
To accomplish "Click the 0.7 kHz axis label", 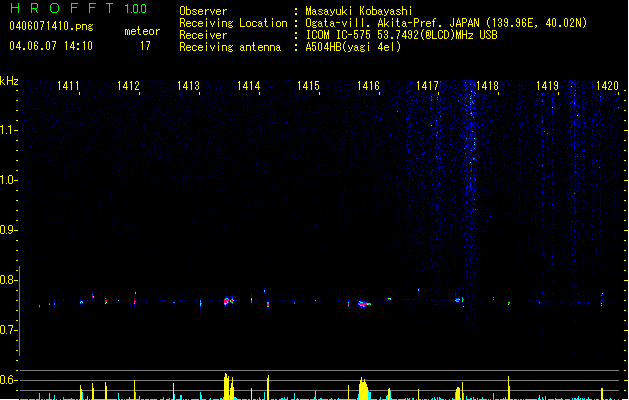I will pos(7,330).
